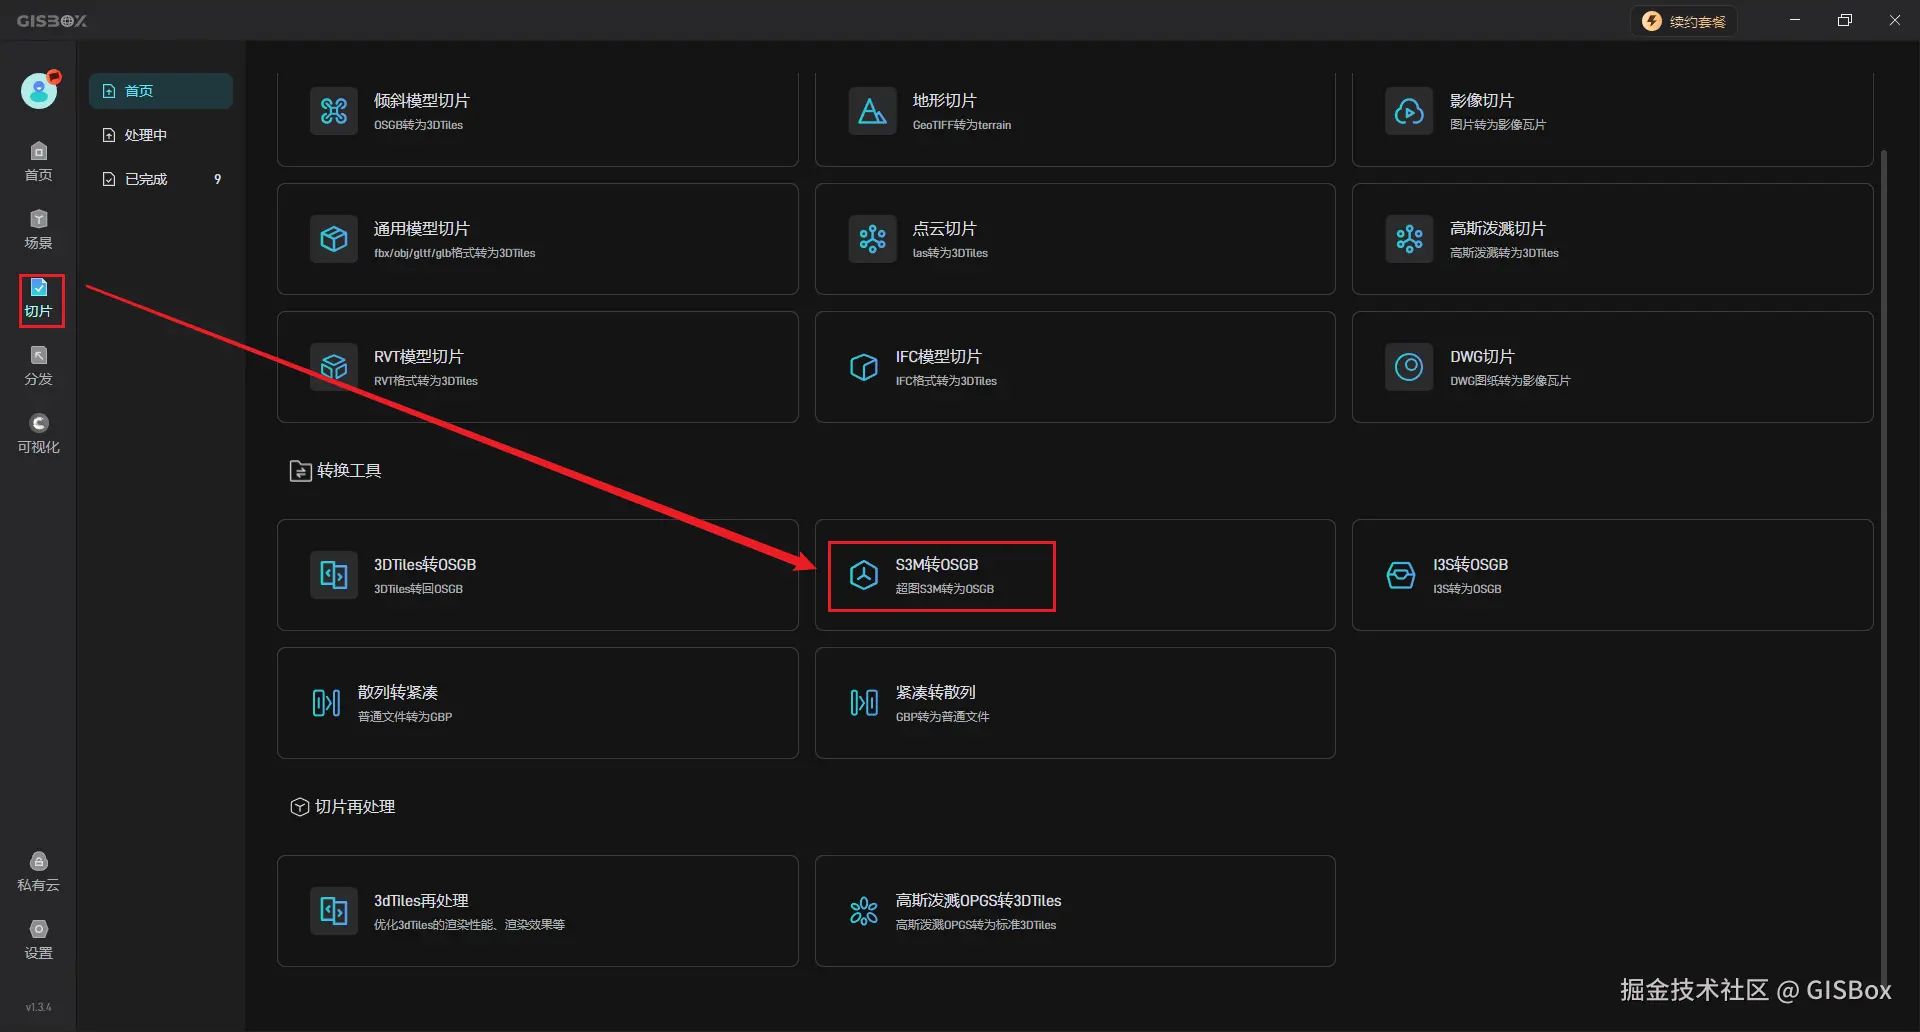Image resolution: width=1920 pixels, height=1032 pixels.
Task: Click text '超图S3M转为OSGB'
Action: coord(945,589)
